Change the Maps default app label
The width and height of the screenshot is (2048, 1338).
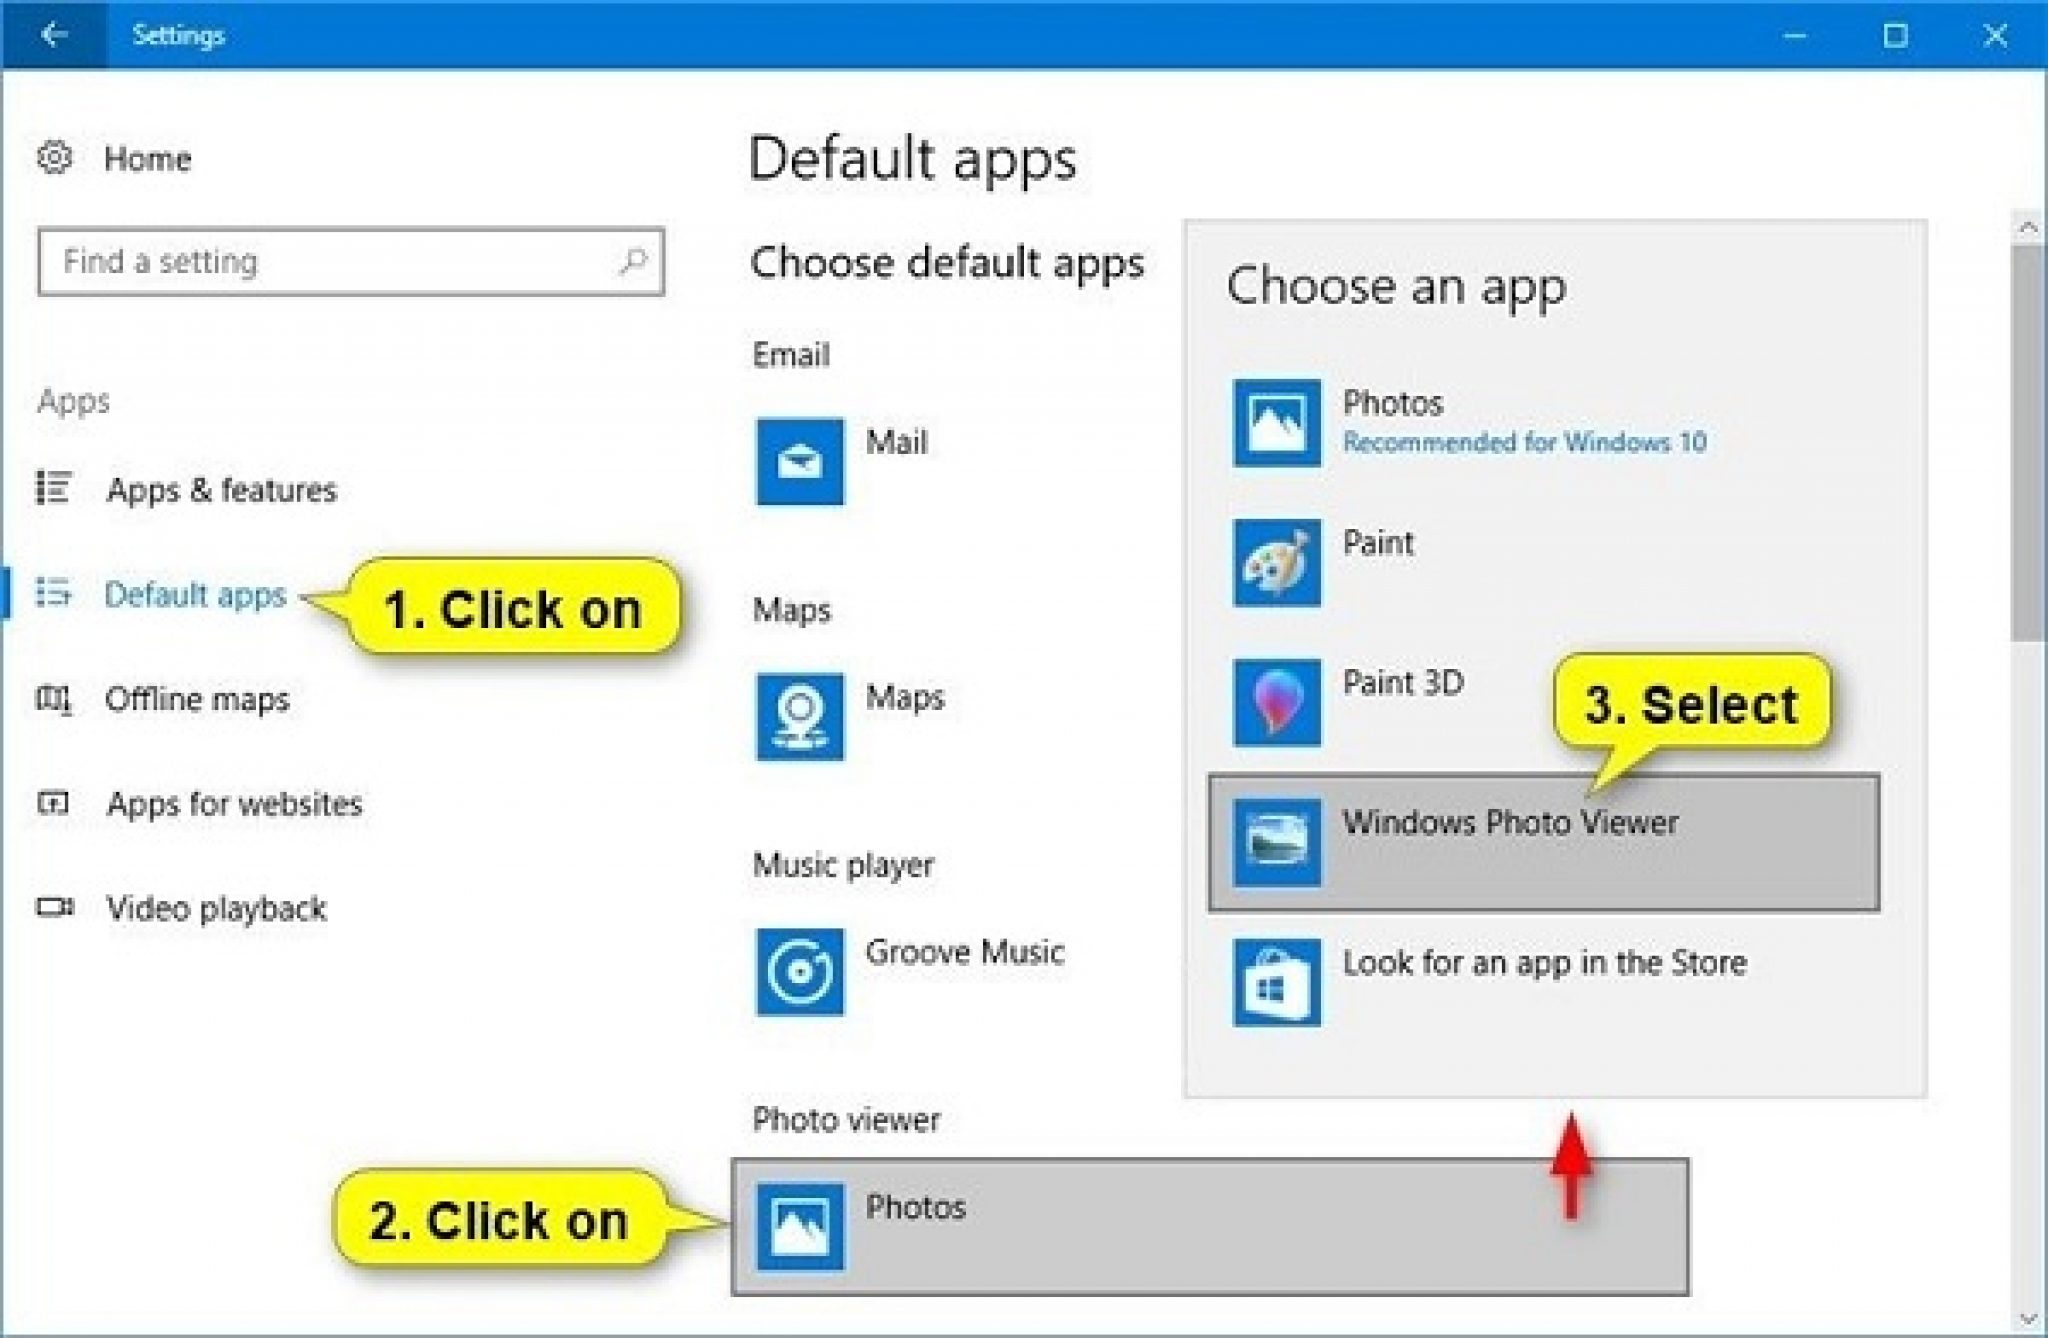click(905, 697)
